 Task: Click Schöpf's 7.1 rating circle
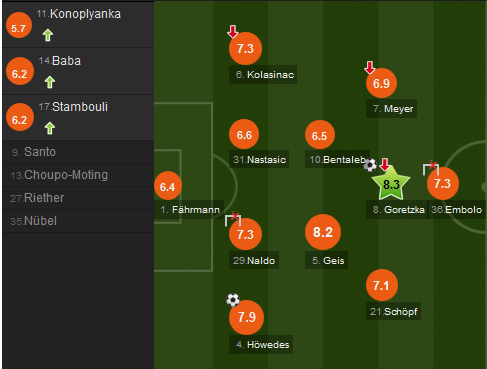point(382,285)
